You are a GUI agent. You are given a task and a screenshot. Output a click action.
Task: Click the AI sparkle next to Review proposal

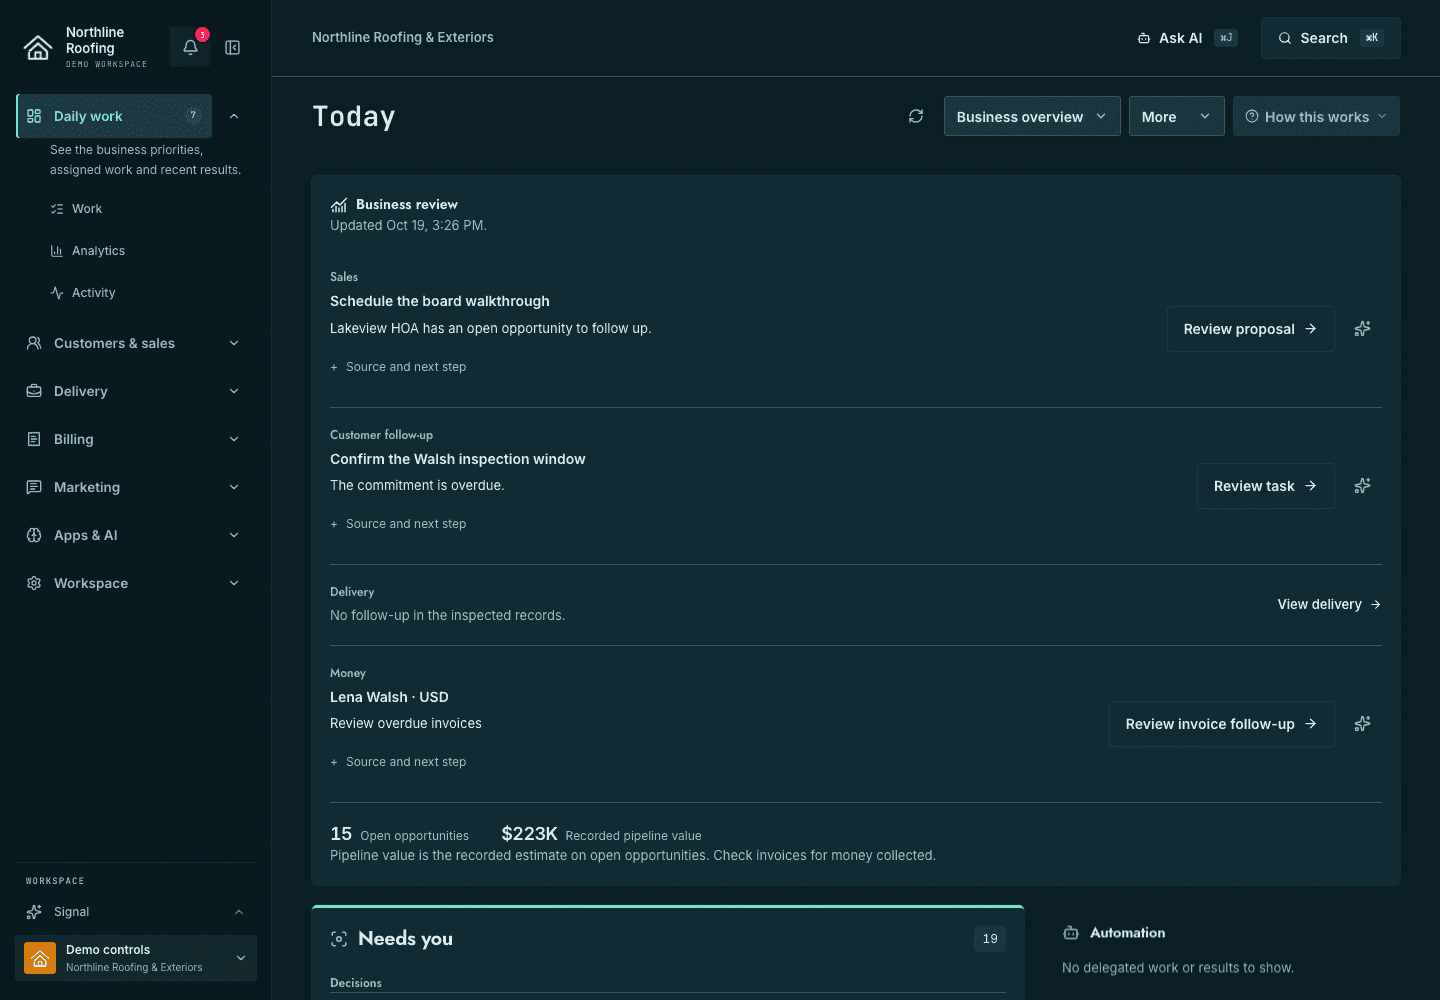[x=1362, y=328]
